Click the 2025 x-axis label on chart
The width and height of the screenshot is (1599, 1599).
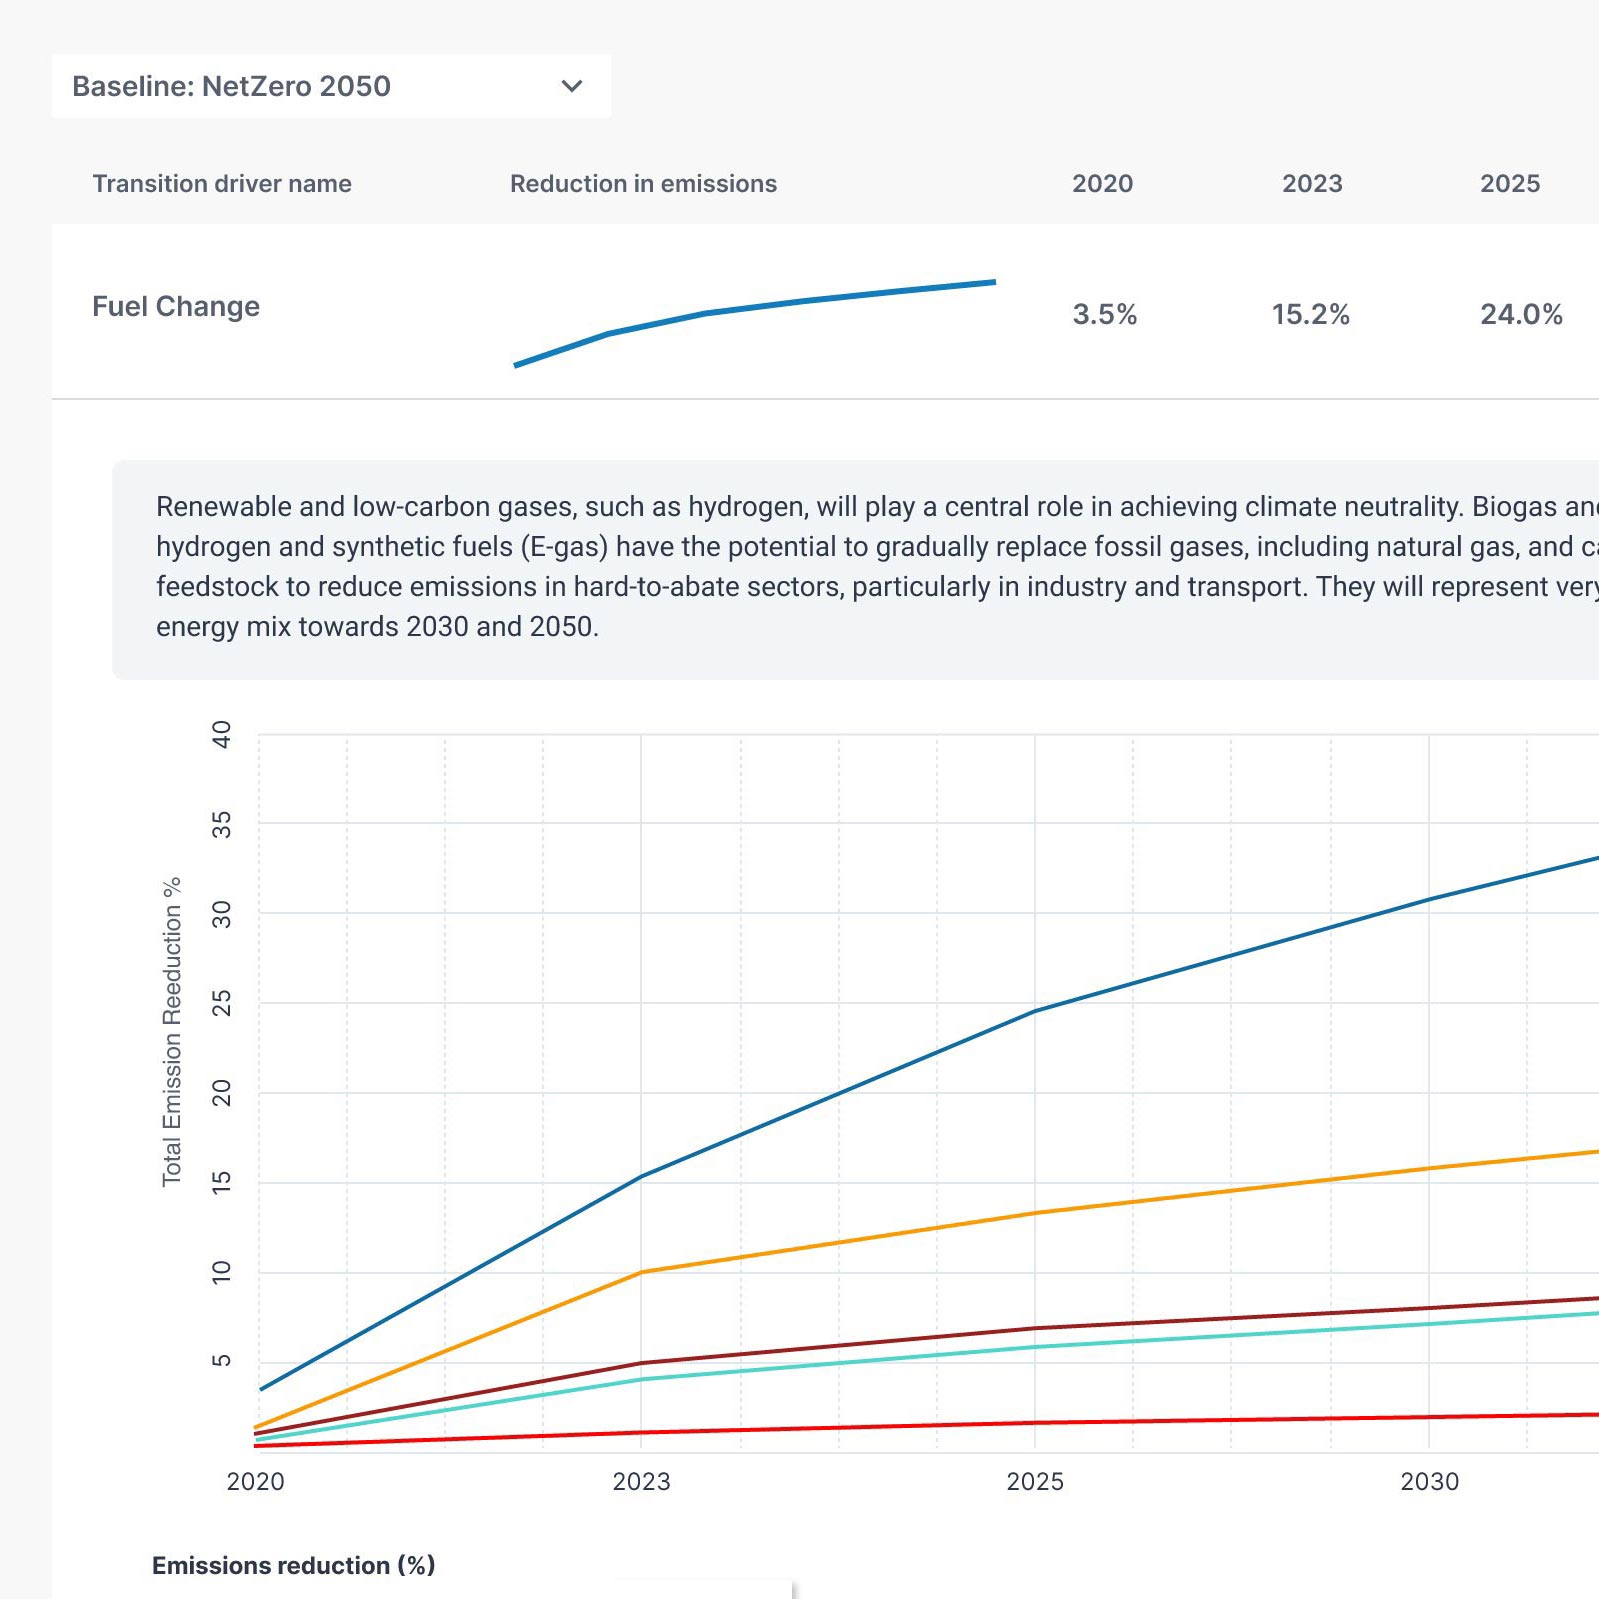pyautogui.click(x=1035, y=1481)
